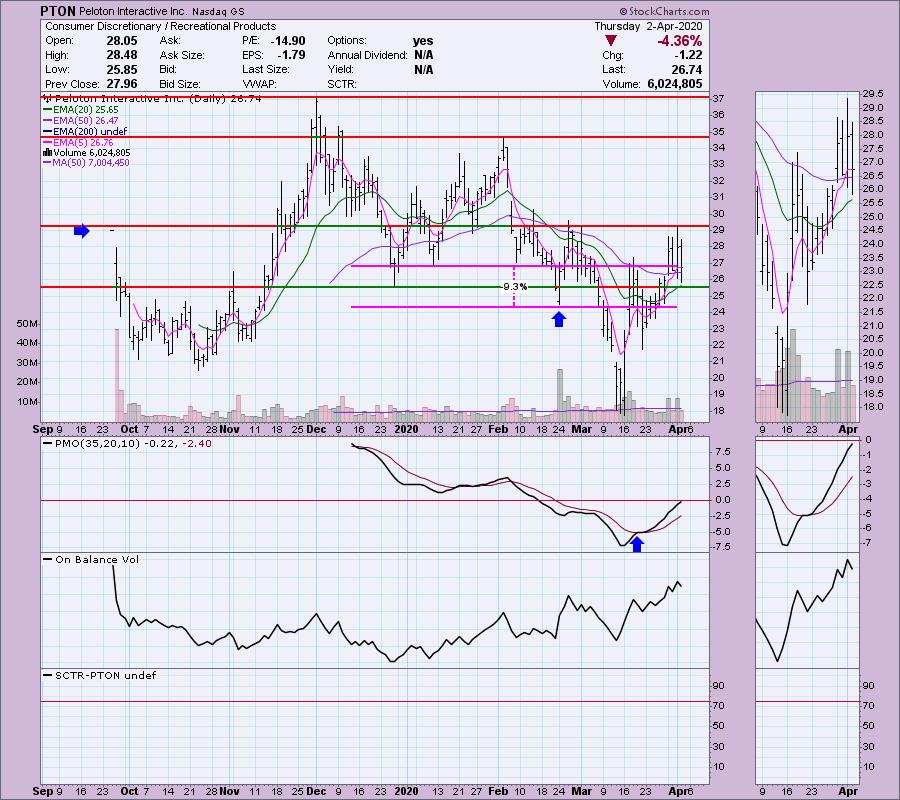900x800 pixels.
Task: Click the company name next to the PTON ticker
Action: (134, 11)
